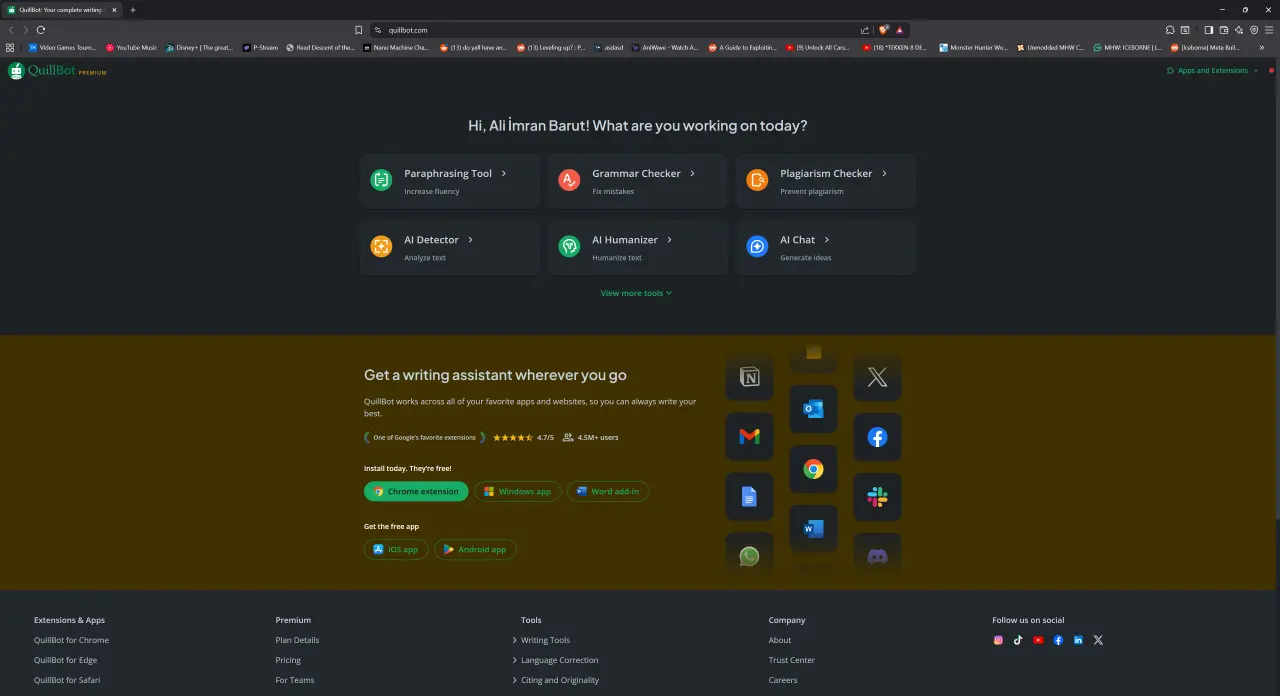
Task: Open a new browser tab
Action: [x=133, y=10]
